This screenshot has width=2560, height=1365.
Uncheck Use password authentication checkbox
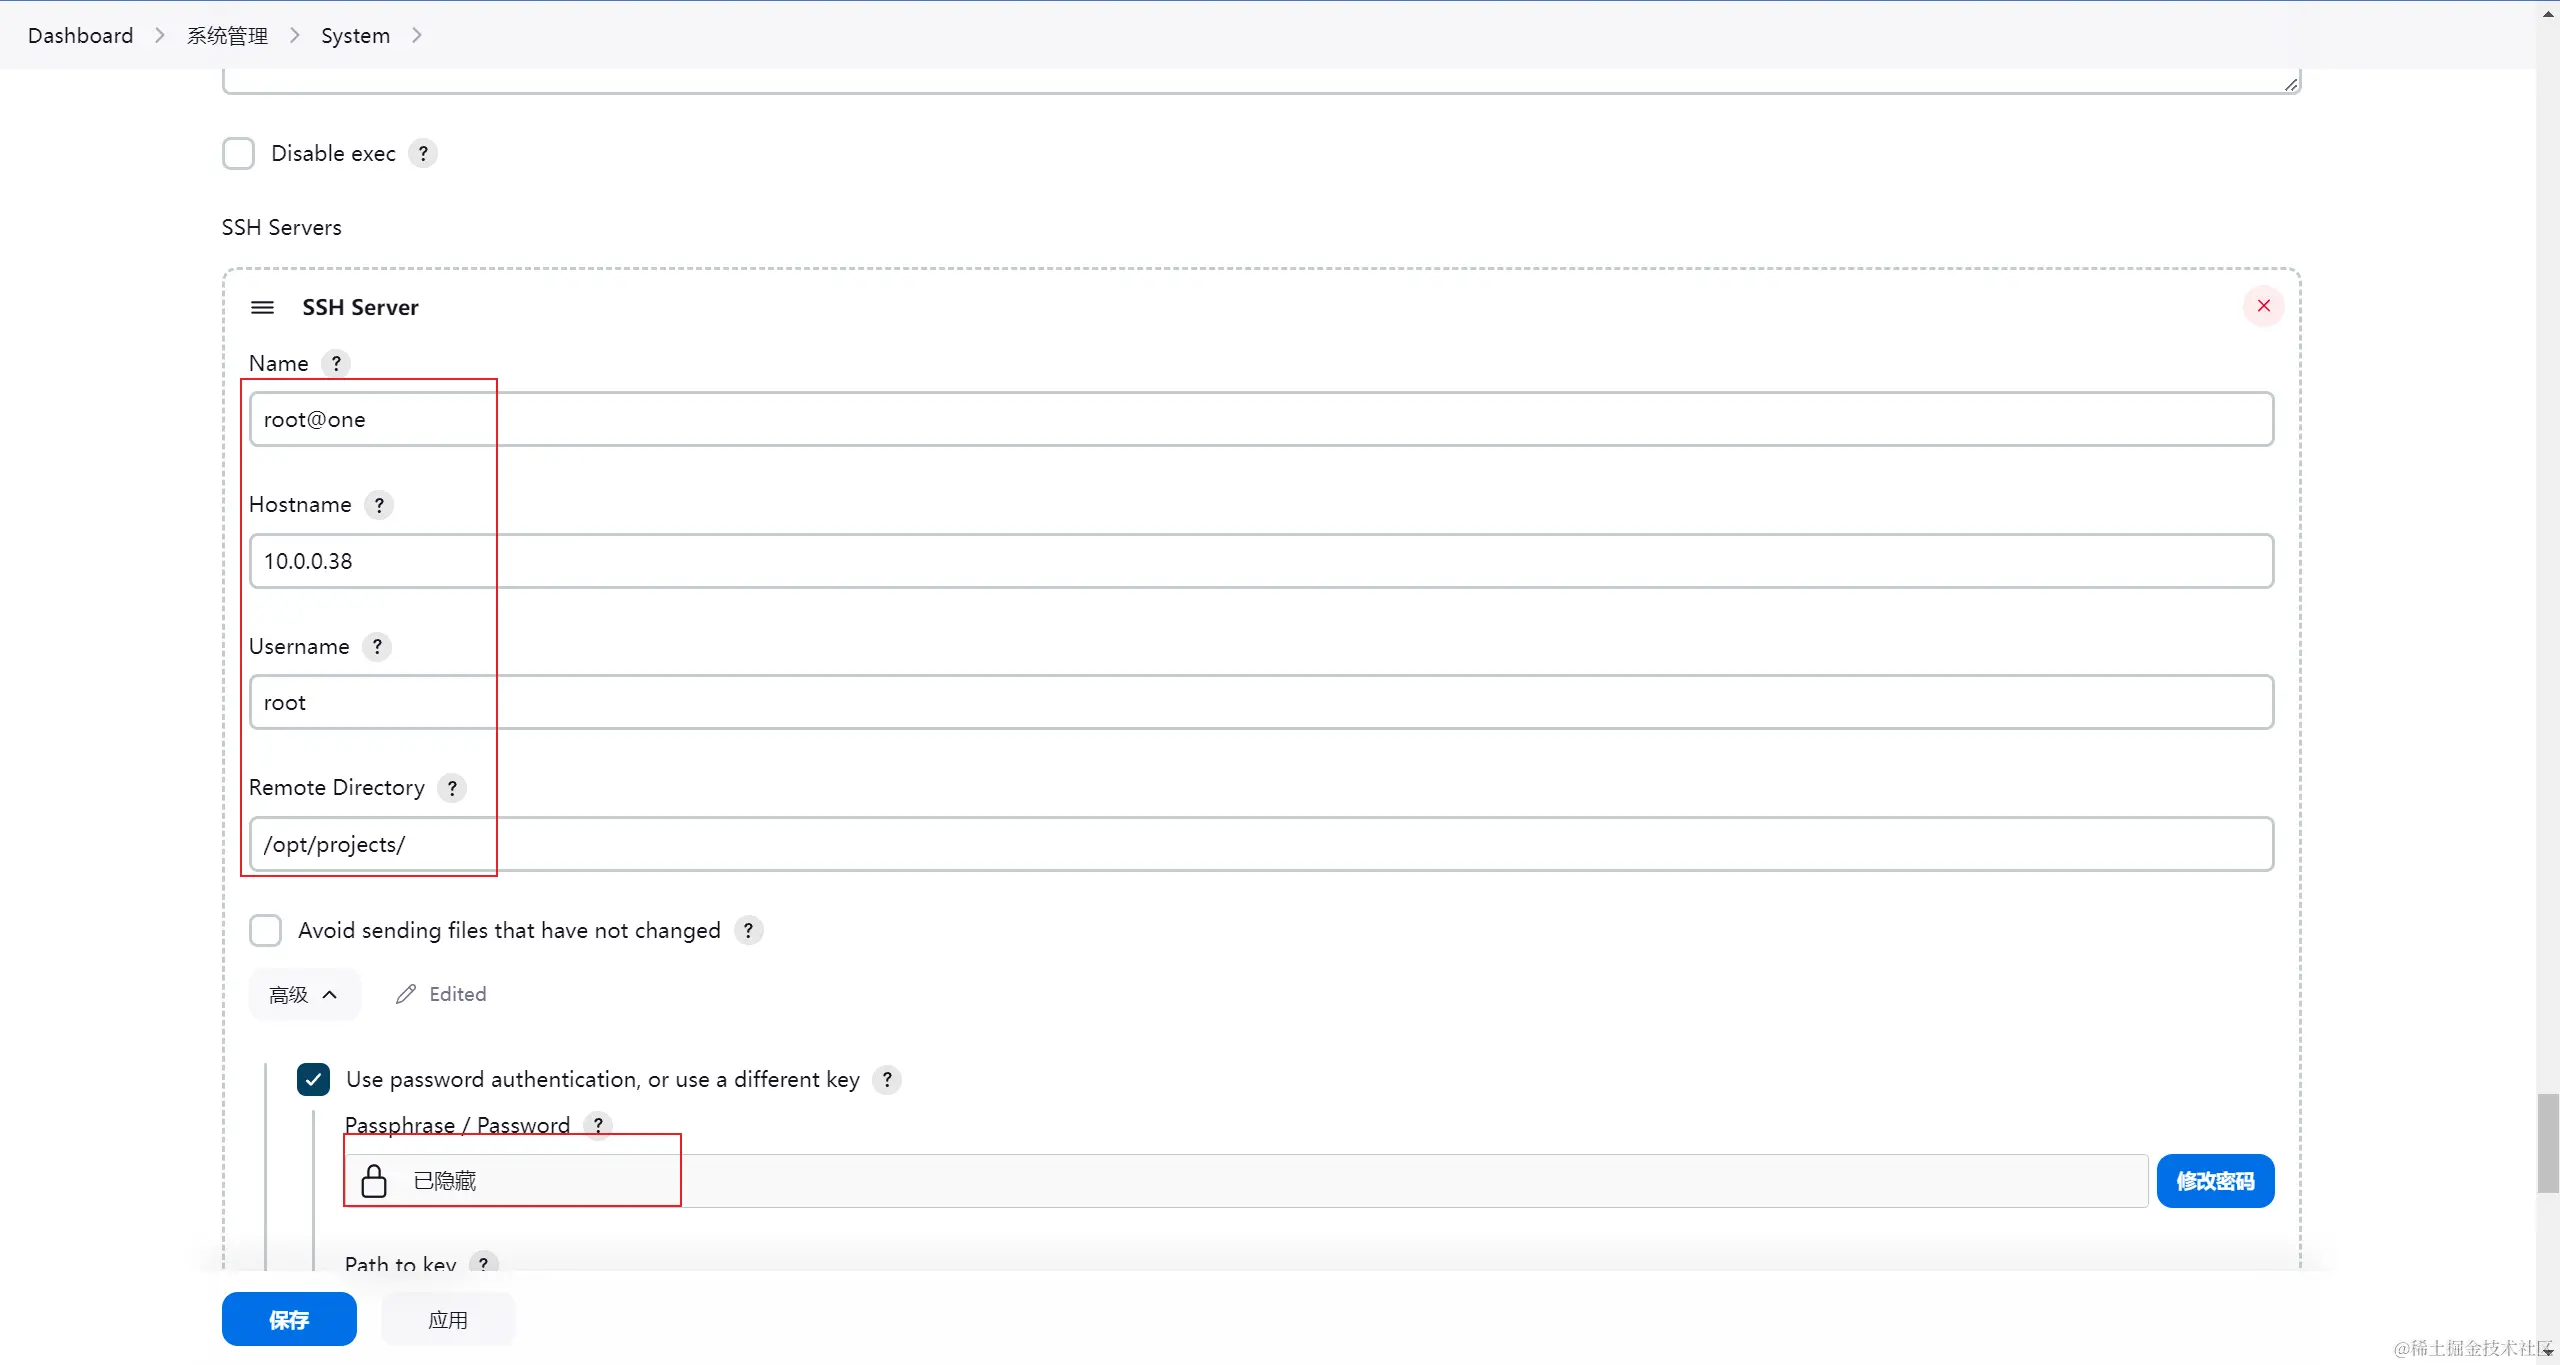(x=313, y=1080)
